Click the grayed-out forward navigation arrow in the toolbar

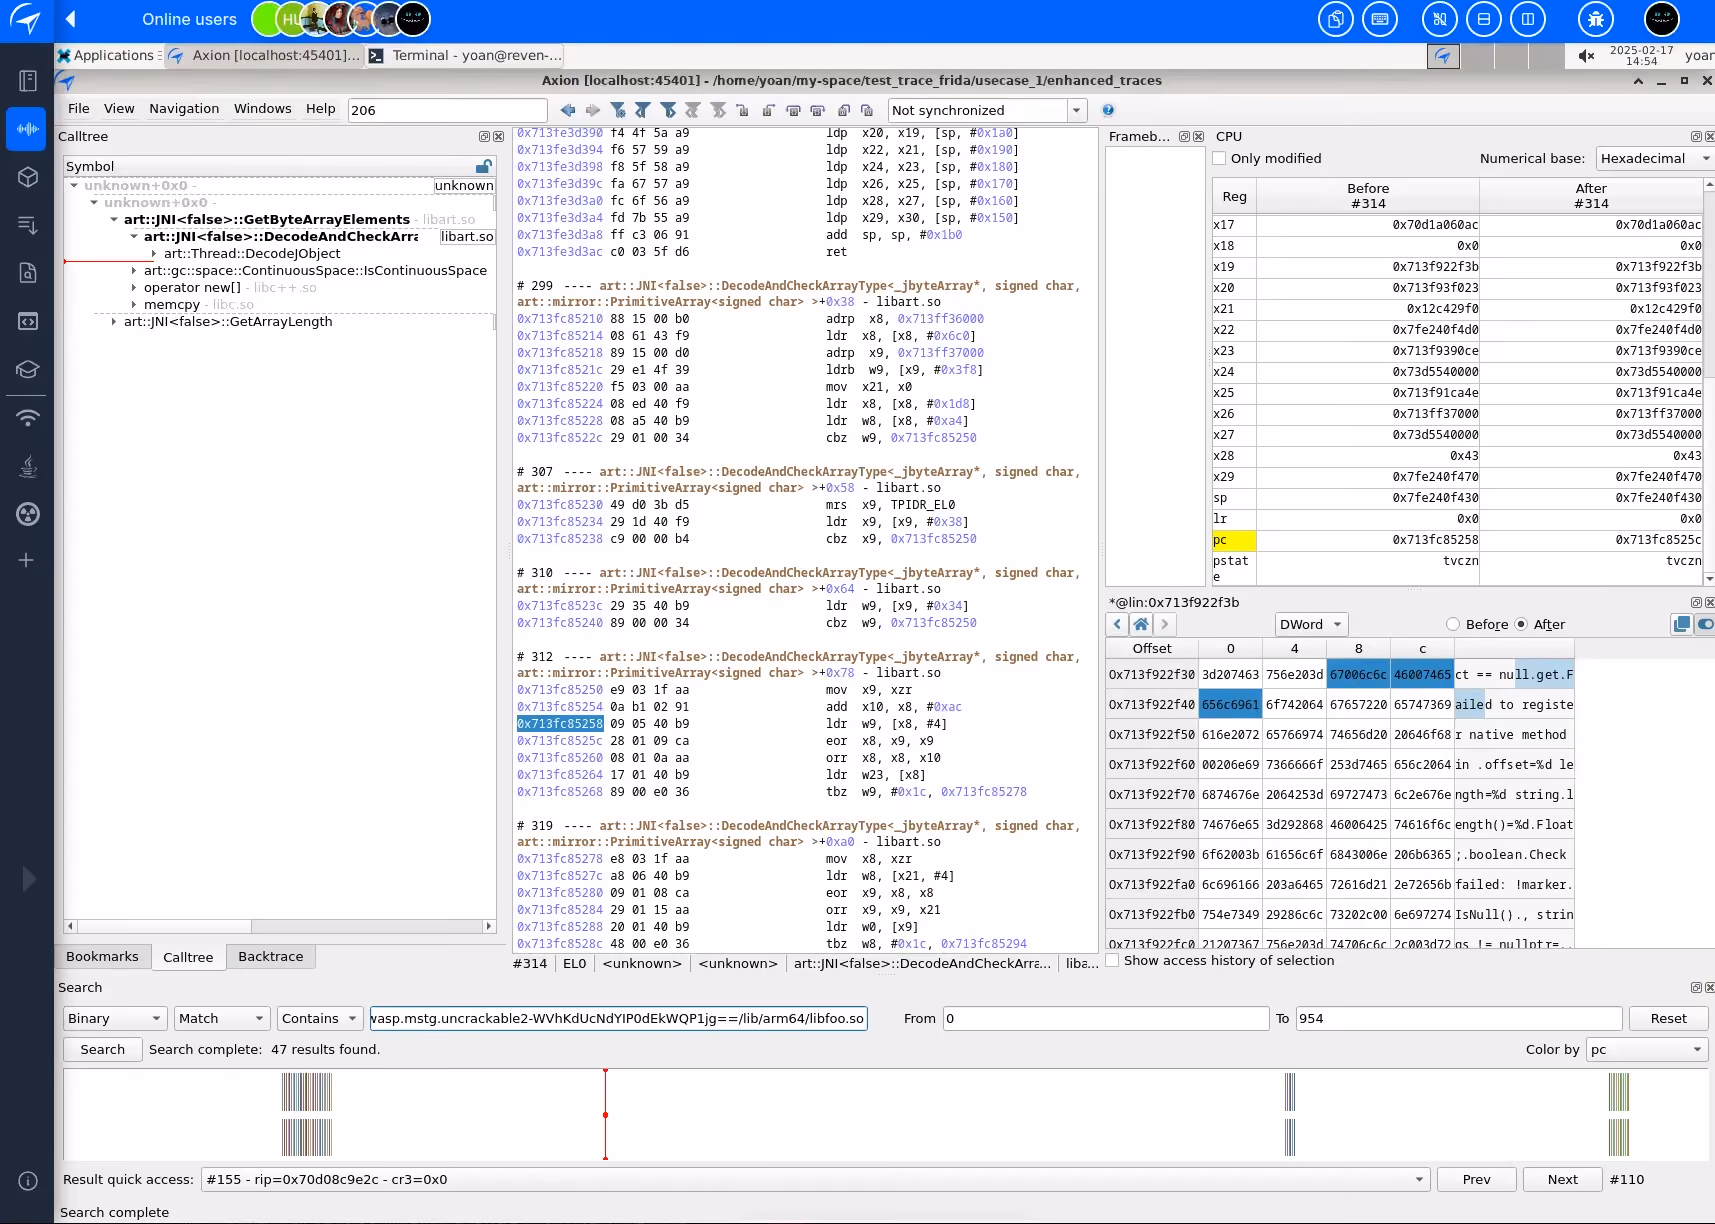tap(593, 110)
